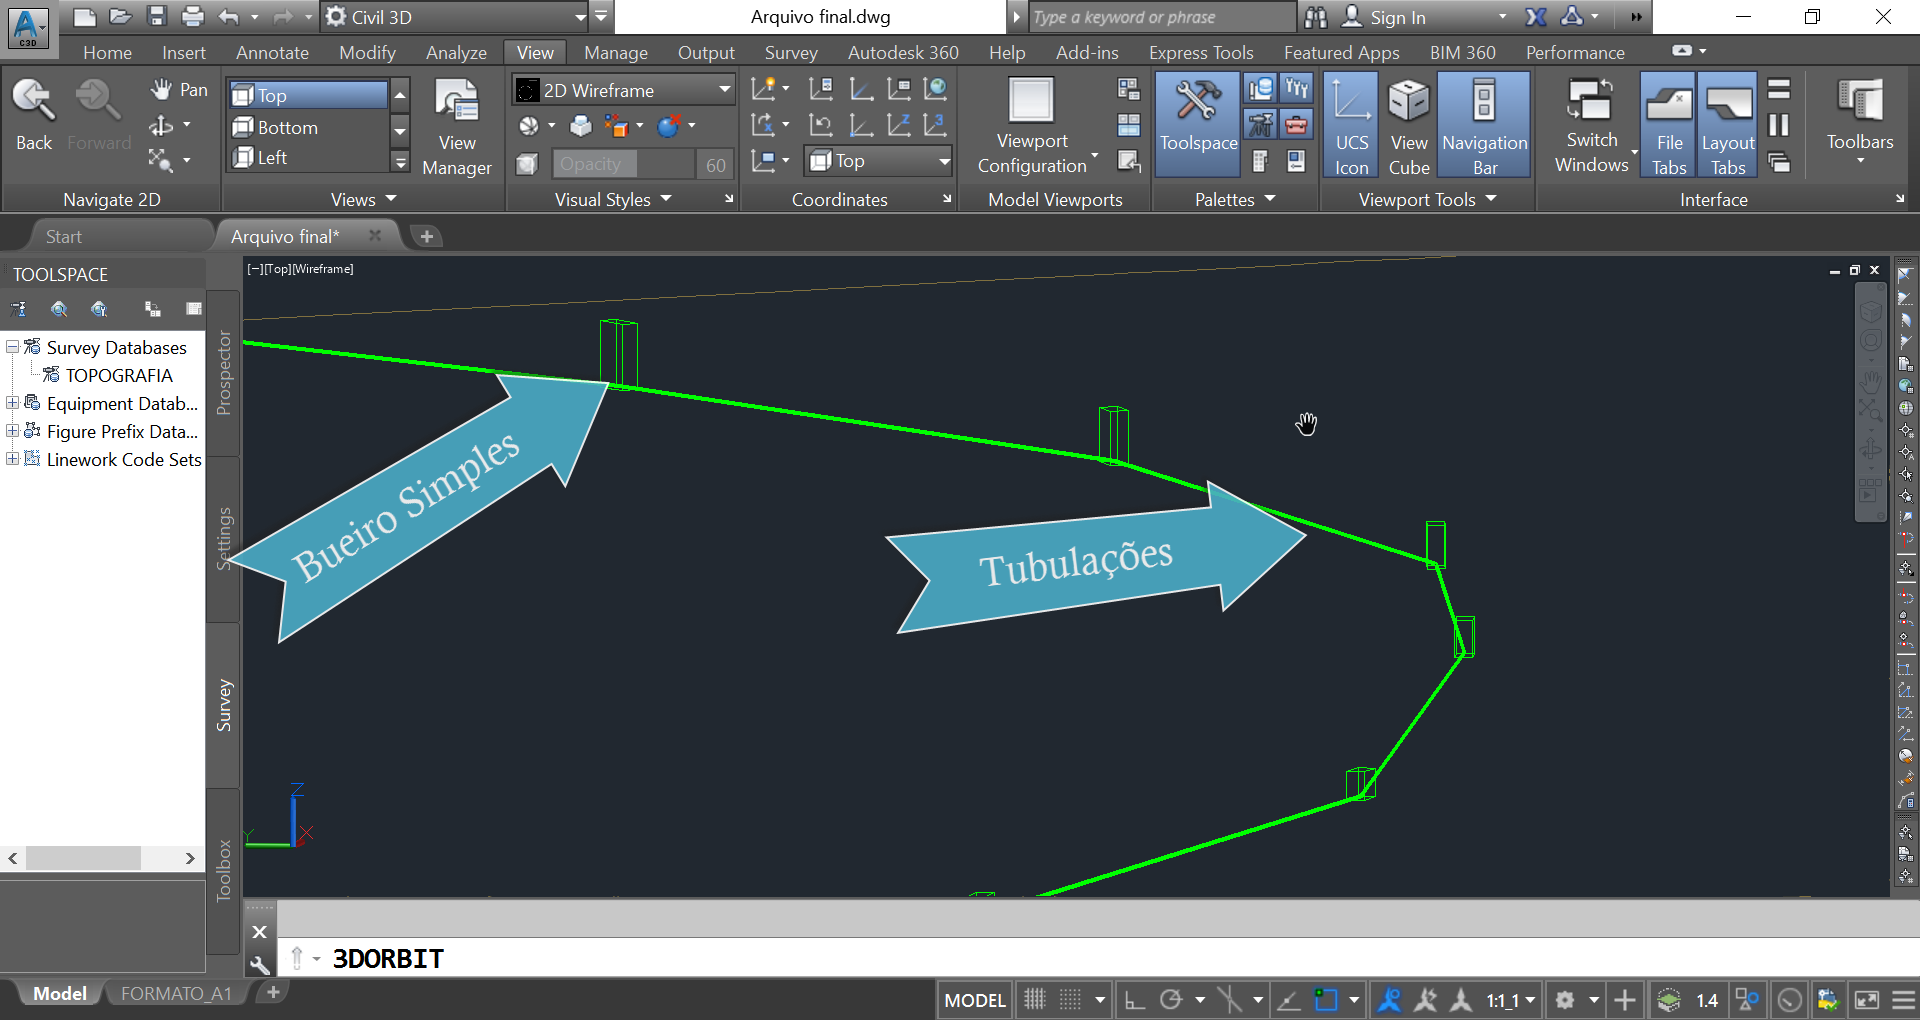Switch to the FORMATO_A1 layout tab
This screenshot has width=1920, height=1020.
pyautogui.click(x=176, y=993)
